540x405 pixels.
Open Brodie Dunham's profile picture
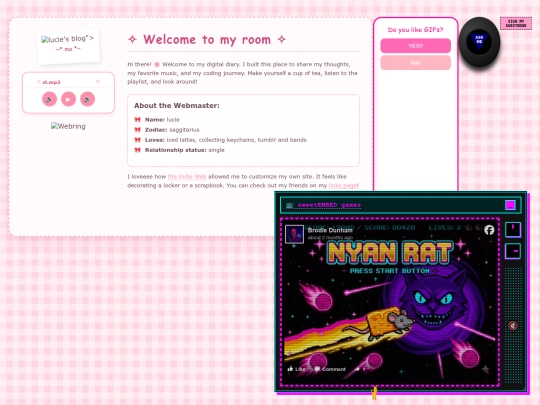[x=294, y=234]
